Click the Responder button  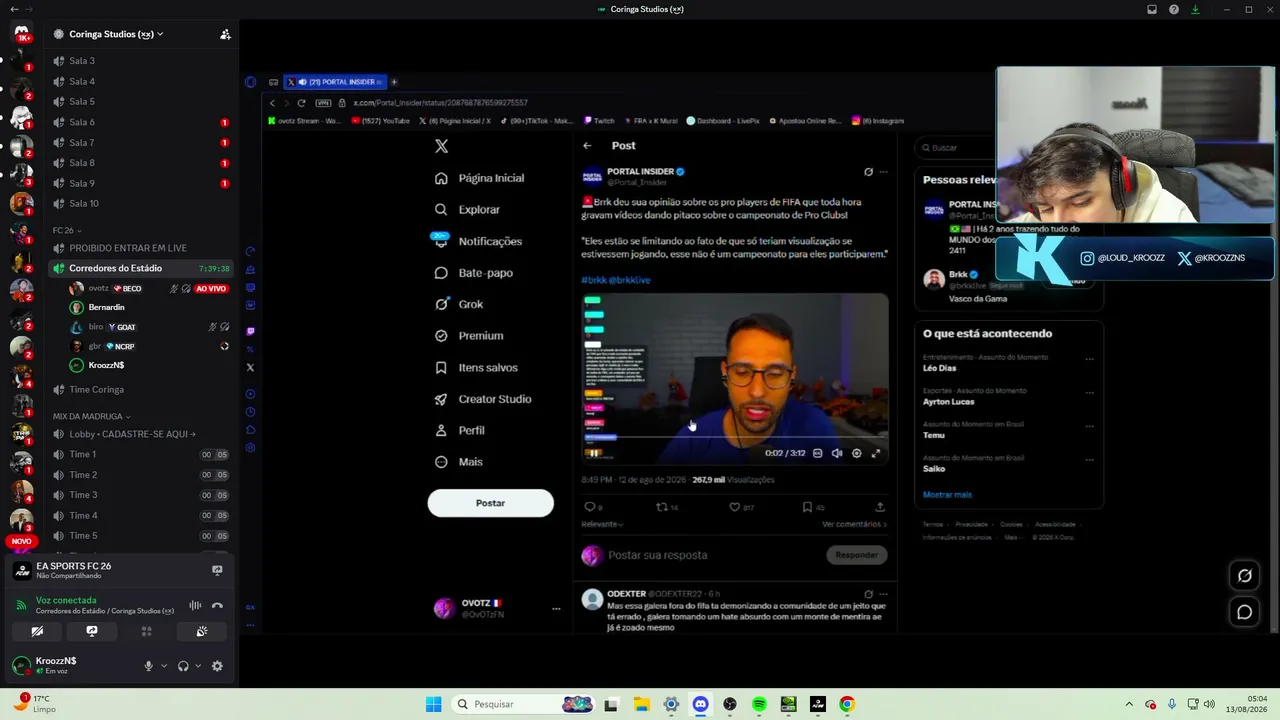(856, 555)
